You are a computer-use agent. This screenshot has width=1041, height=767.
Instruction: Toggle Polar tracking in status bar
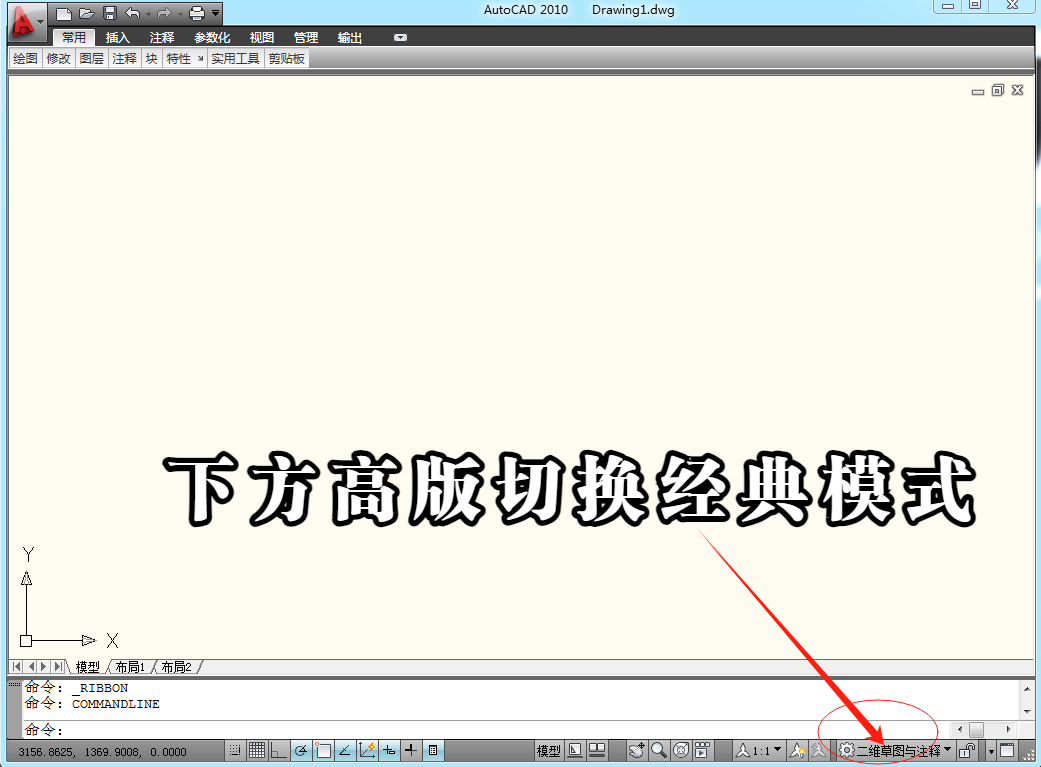coord(301,750)
